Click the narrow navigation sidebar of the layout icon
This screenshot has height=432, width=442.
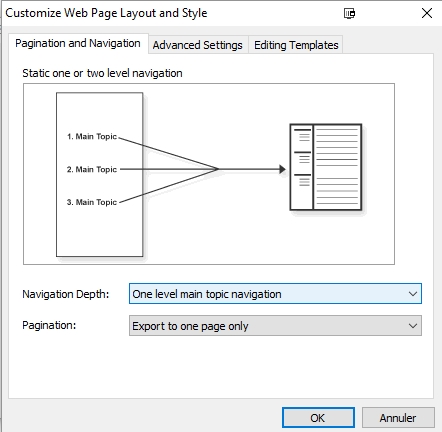pyautogui.click(x=302, y=167)
